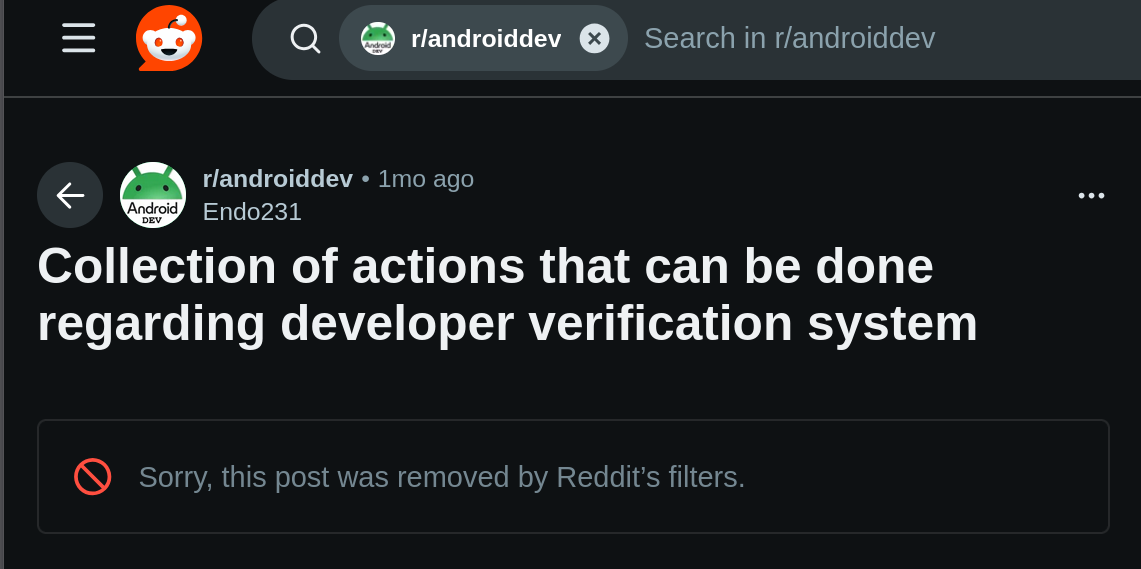Remove the r/androiddev search filter chip
The width and height of the screenshot is (1141, 569).
tap(594, 39)
